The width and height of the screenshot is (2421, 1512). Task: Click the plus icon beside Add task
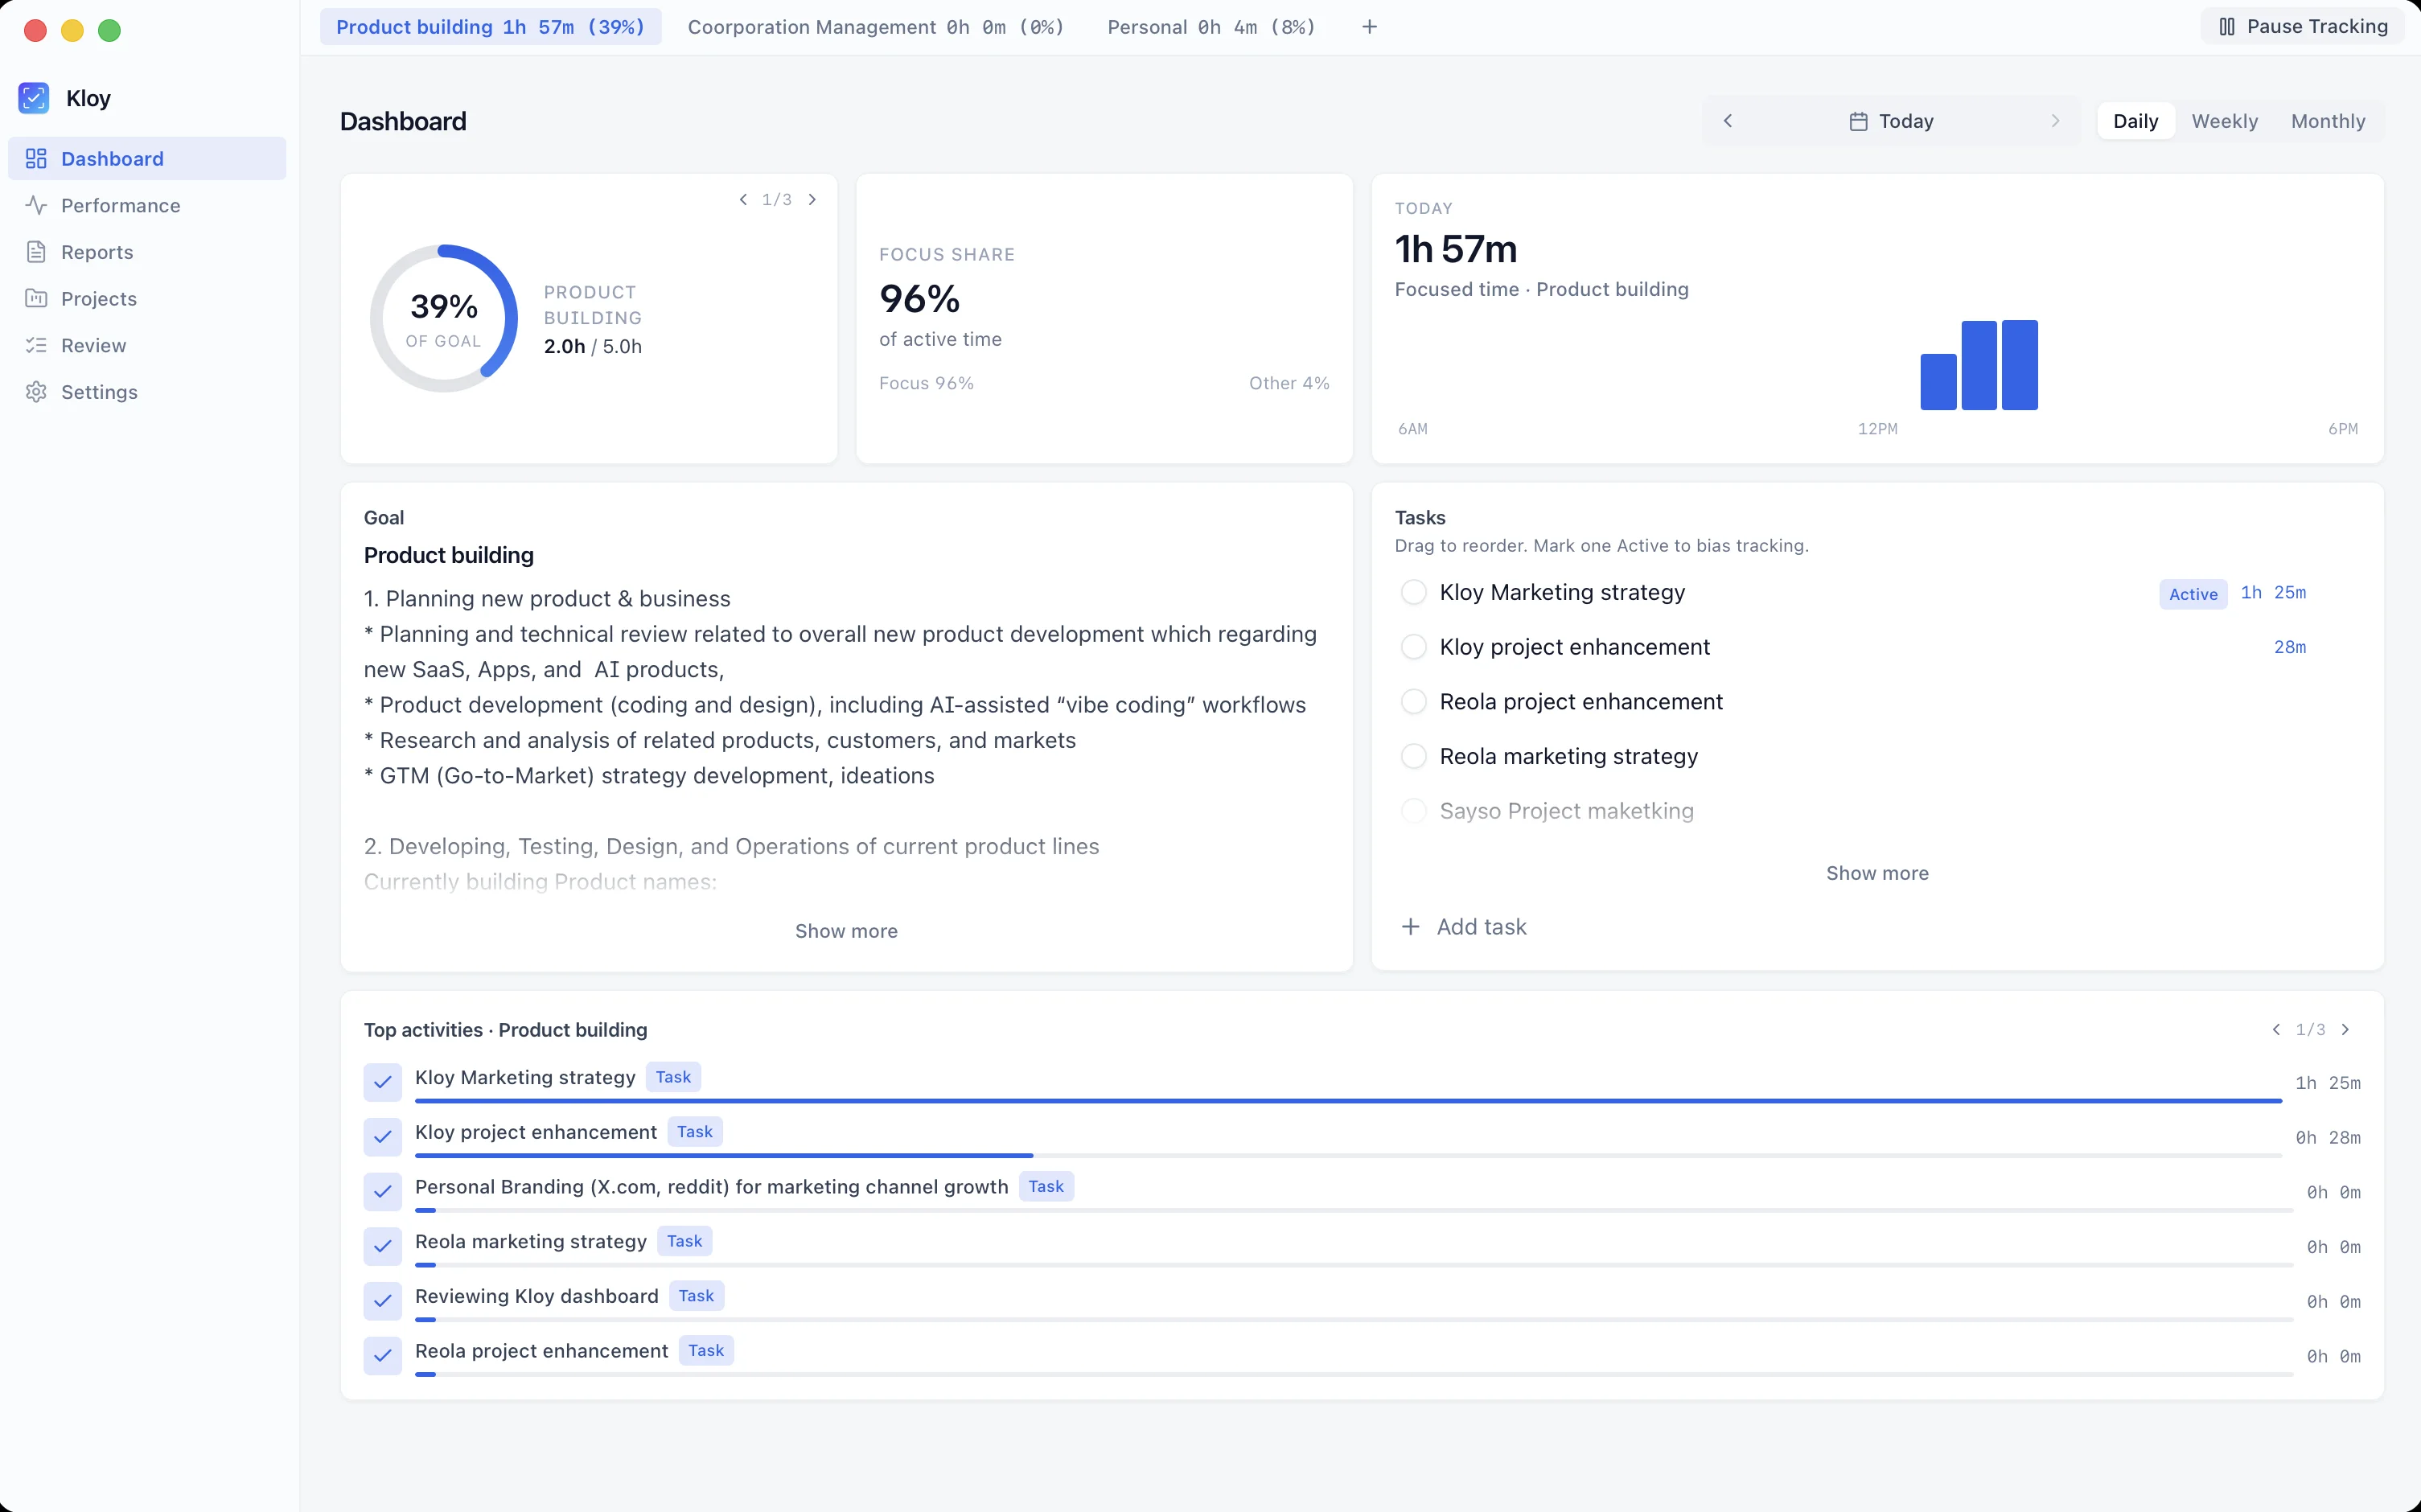[1410, 927]
